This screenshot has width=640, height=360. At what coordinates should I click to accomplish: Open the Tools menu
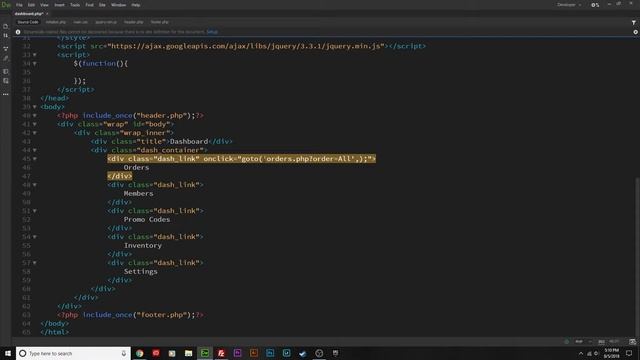[75, 5]
